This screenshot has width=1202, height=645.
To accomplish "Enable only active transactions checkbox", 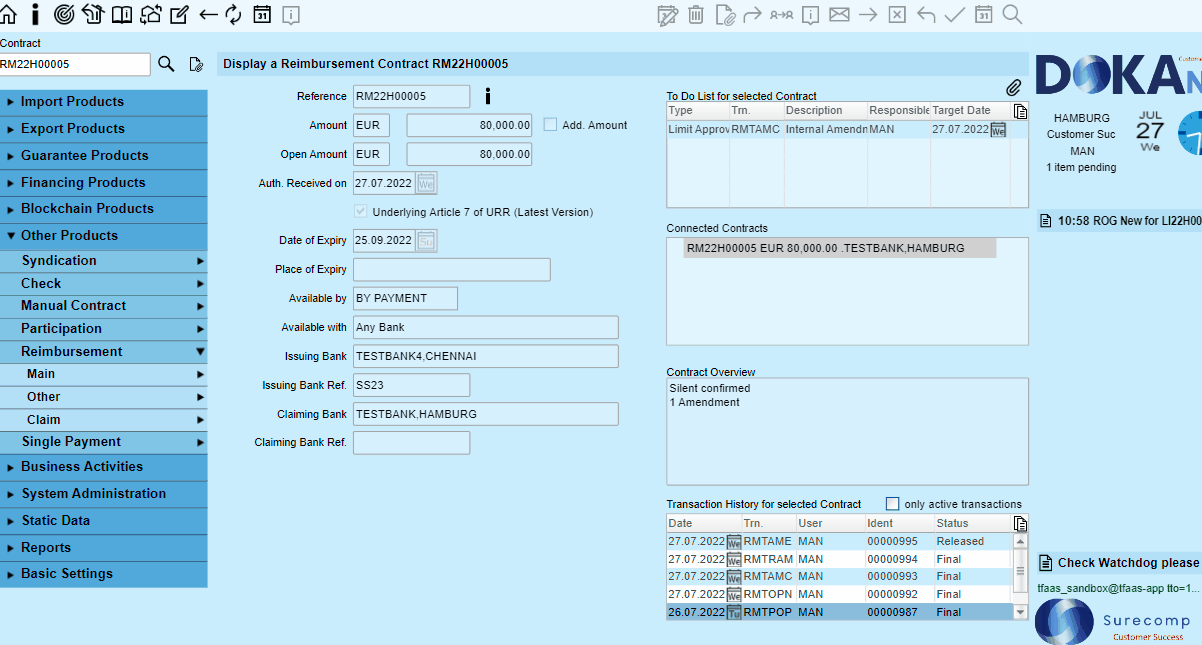I will coord(893,504).
